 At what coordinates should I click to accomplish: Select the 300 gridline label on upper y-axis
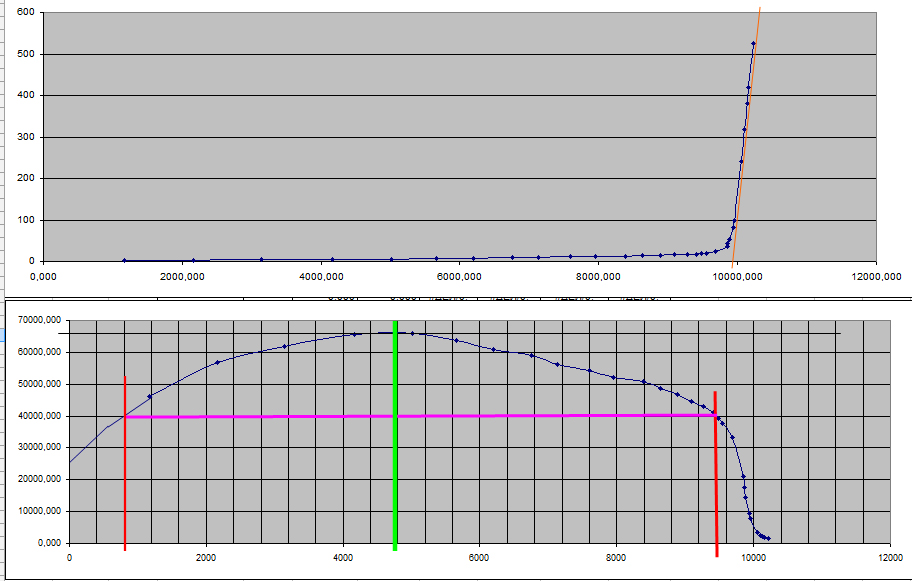coord(26,137)
